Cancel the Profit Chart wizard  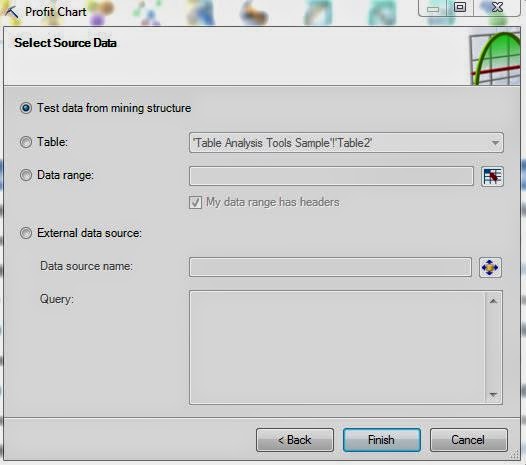469,440
